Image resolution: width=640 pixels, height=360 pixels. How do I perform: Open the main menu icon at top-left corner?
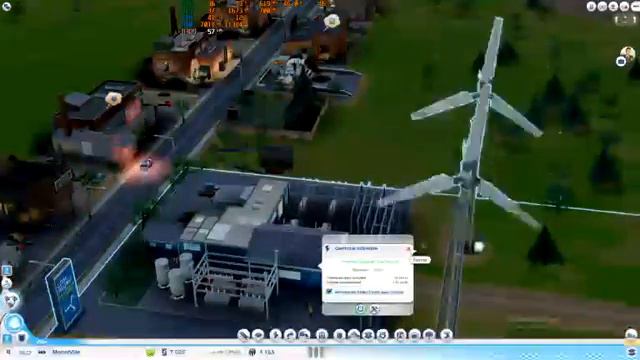click(x=6, y=6)
